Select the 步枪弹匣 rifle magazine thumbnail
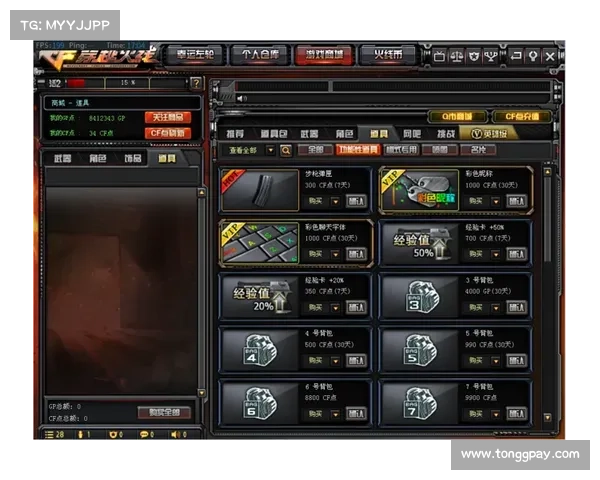The image size is (600, 480). [259, 189]
